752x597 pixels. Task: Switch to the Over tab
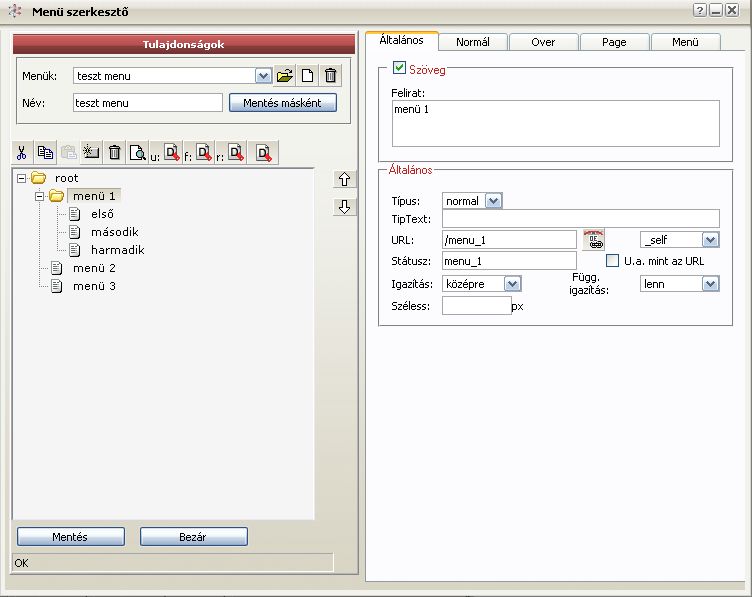(543, 42)
